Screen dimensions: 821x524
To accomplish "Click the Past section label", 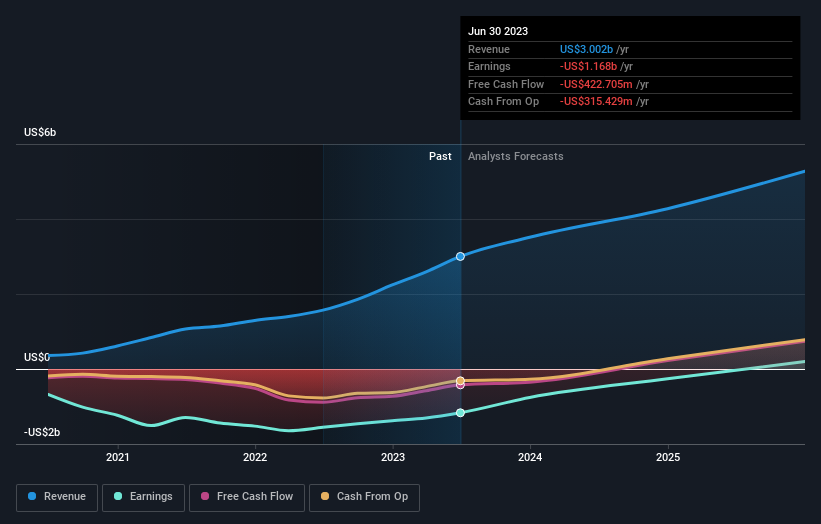I will 440,157.
